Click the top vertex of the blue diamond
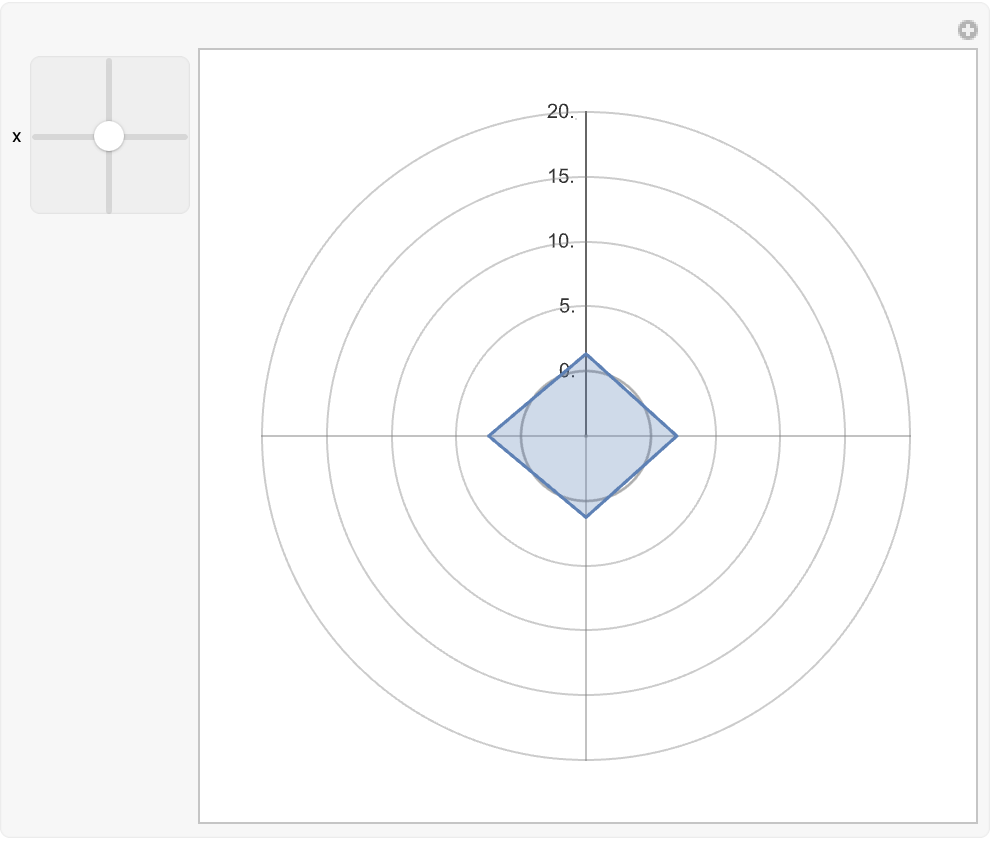 click(586, 354)
